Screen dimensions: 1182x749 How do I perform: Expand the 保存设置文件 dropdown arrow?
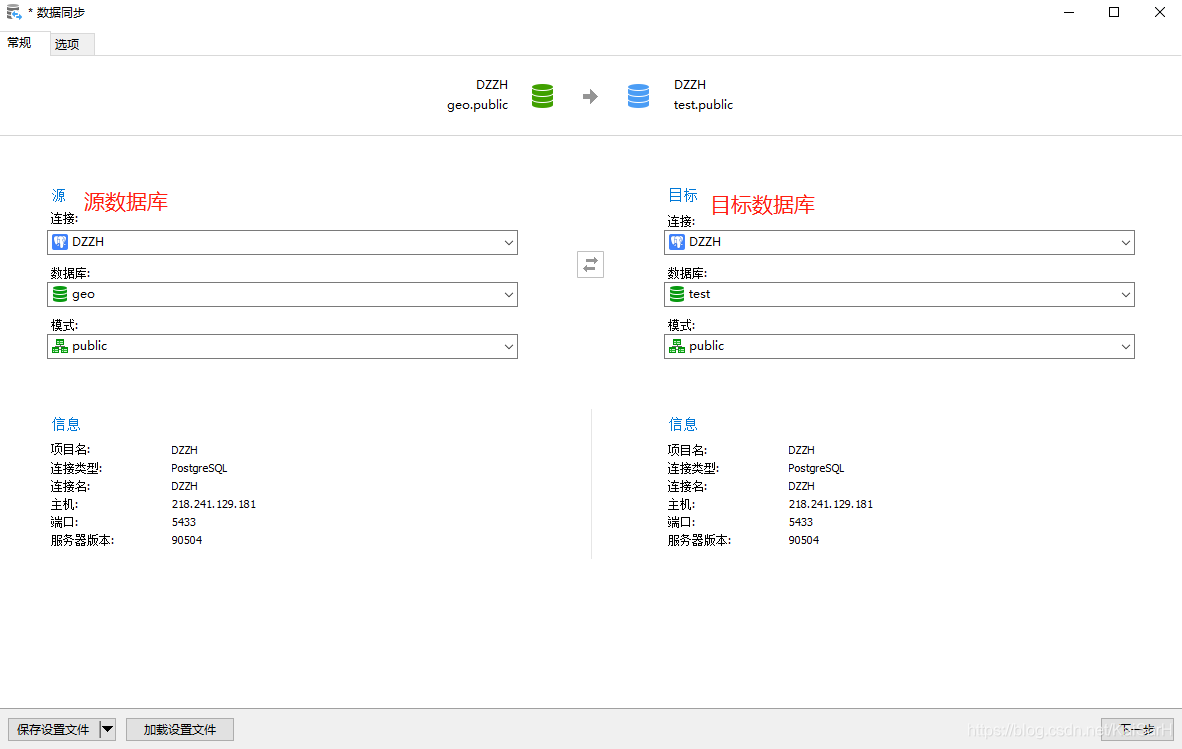[107, 729]
